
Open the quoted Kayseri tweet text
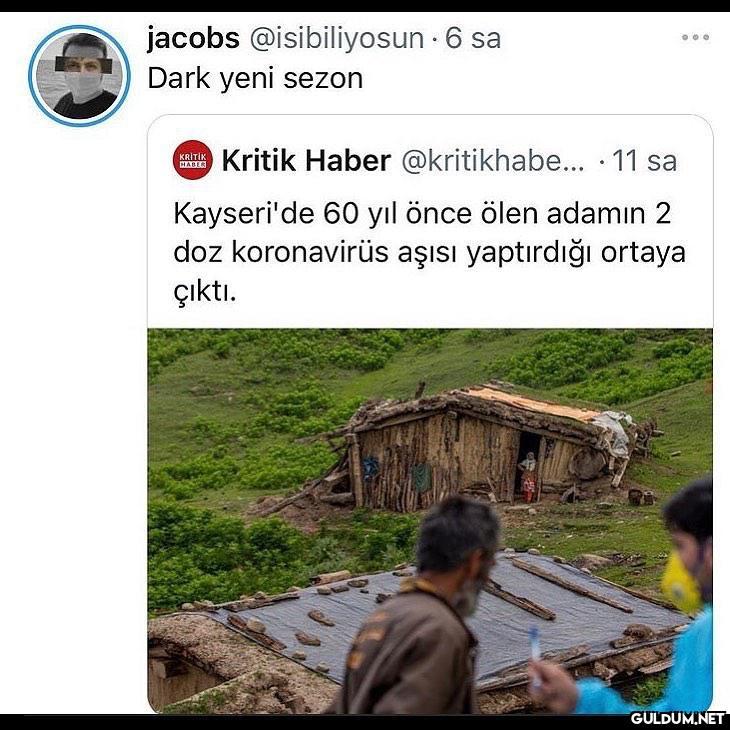[x=429, y=253]
